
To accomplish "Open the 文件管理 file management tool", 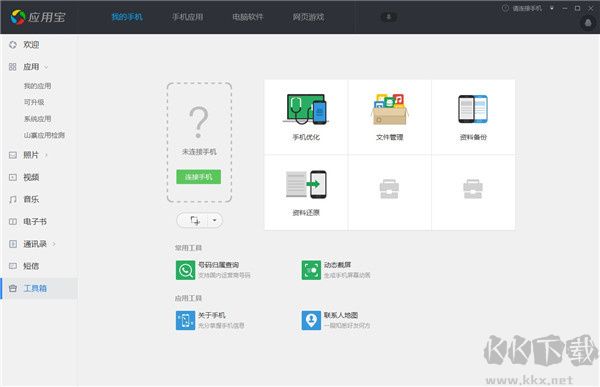I will coord(390,117).
